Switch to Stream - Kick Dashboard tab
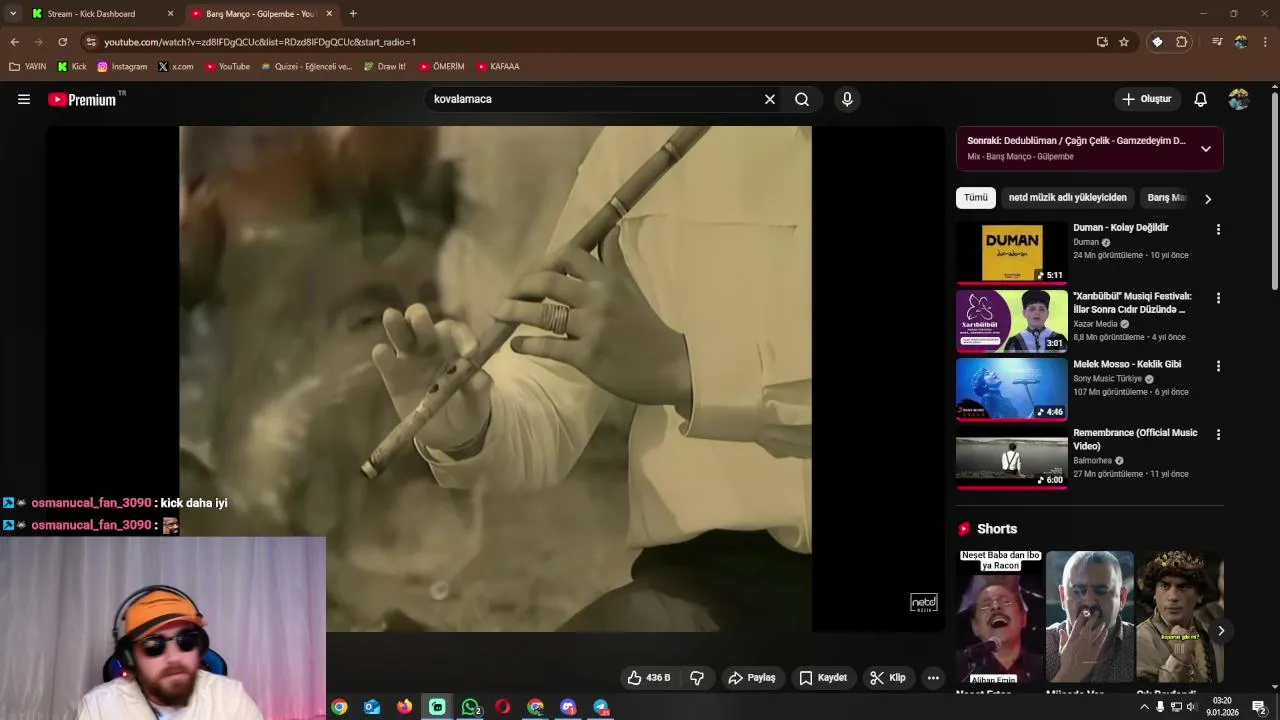The height and width of the screenshot is (720, 1280). point(102,14)
